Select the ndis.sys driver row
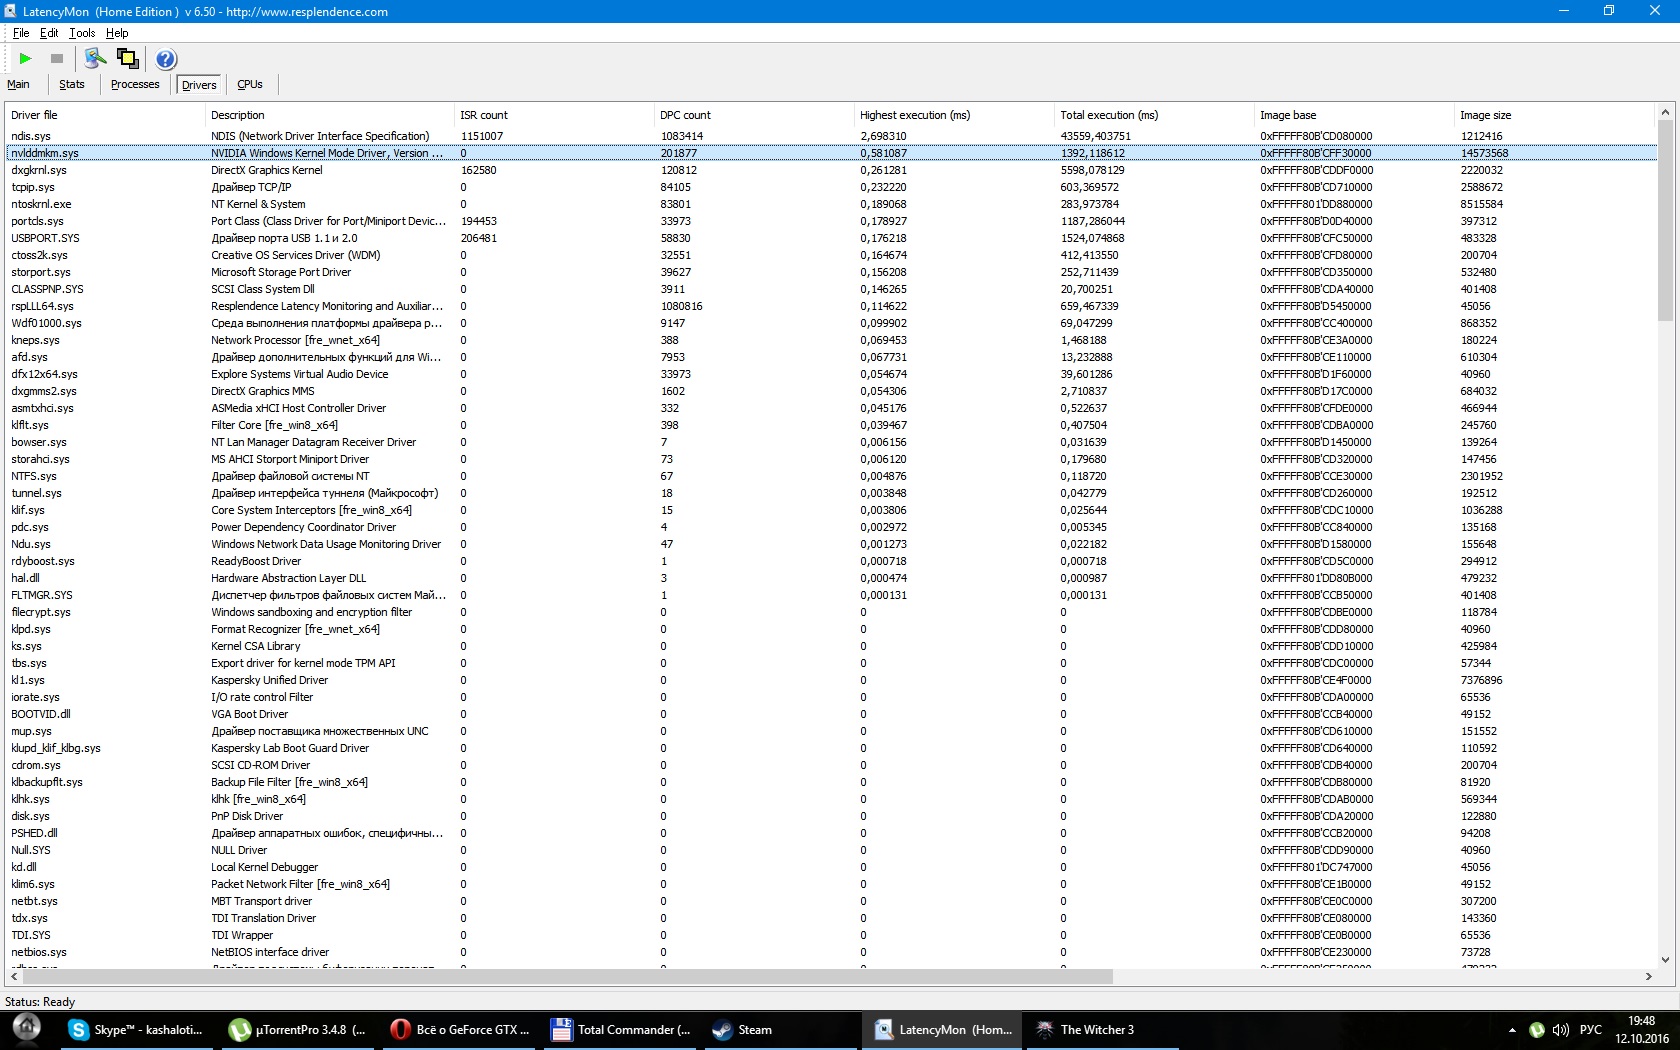 click(x=831, y=136)
